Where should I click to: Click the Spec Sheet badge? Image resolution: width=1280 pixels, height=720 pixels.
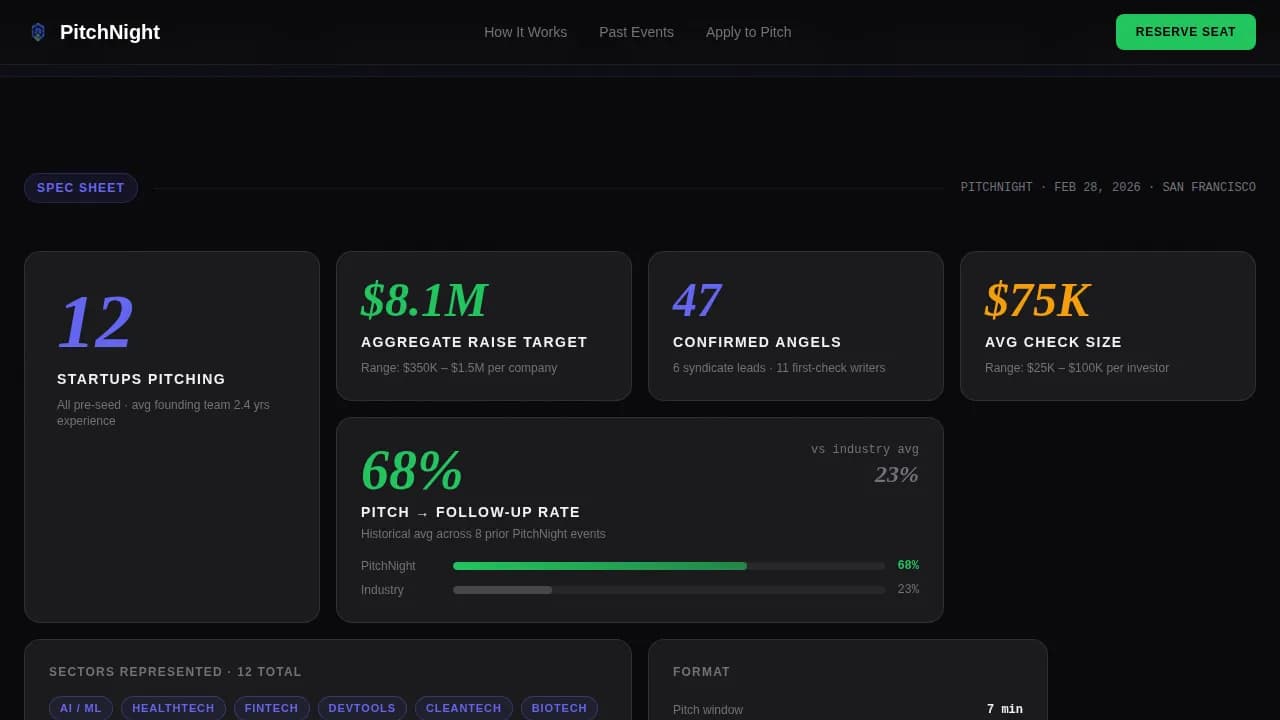pyautogui.click(x=81, y=188)
